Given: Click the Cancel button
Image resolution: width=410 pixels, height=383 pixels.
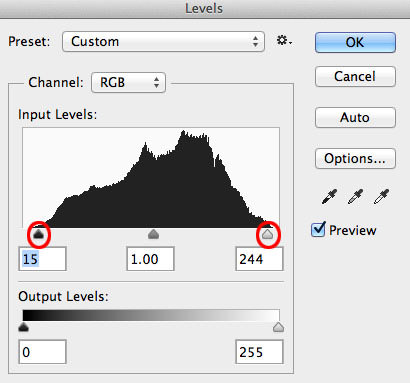Looking at the screenshot, I should 355,77.
